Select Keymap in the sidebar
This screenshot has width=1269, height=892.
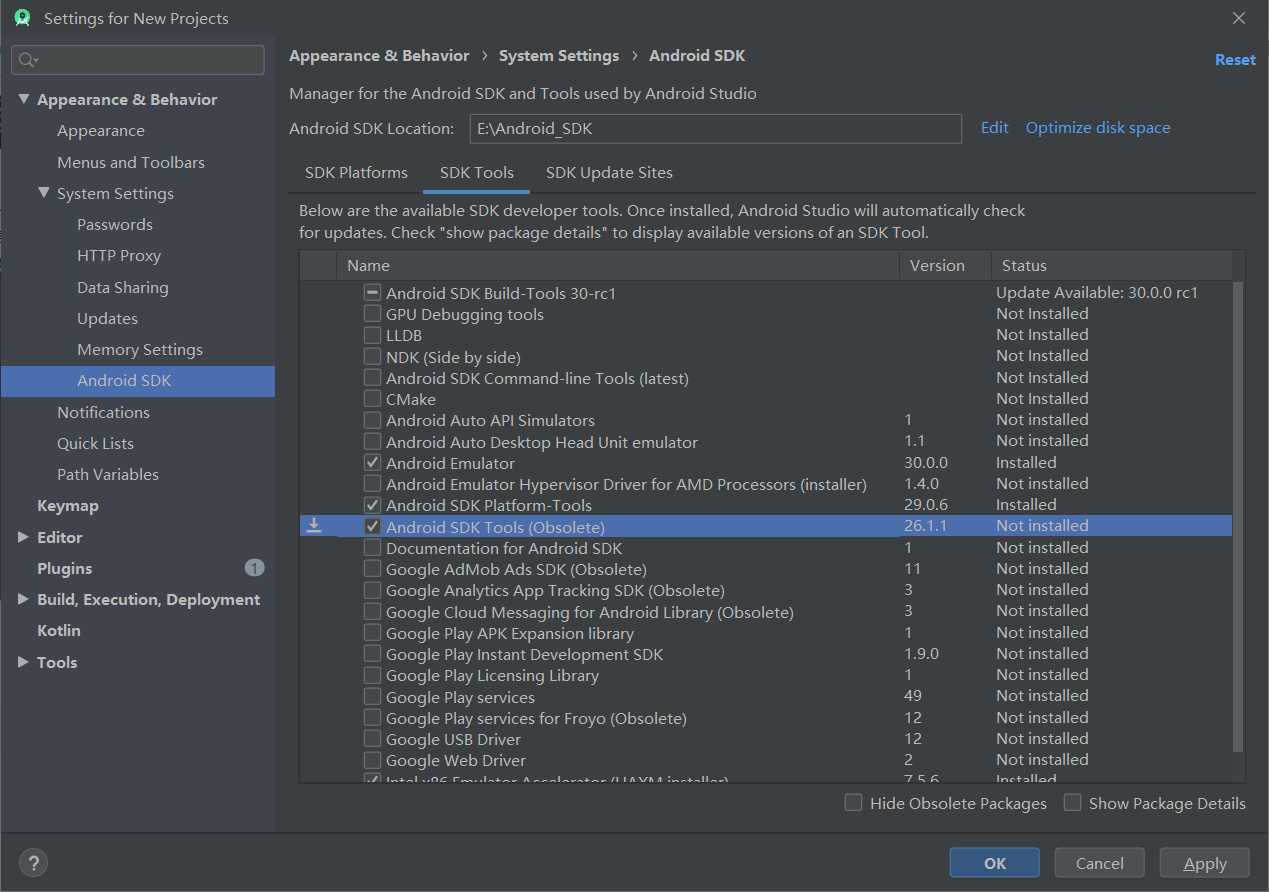[68, 506]
